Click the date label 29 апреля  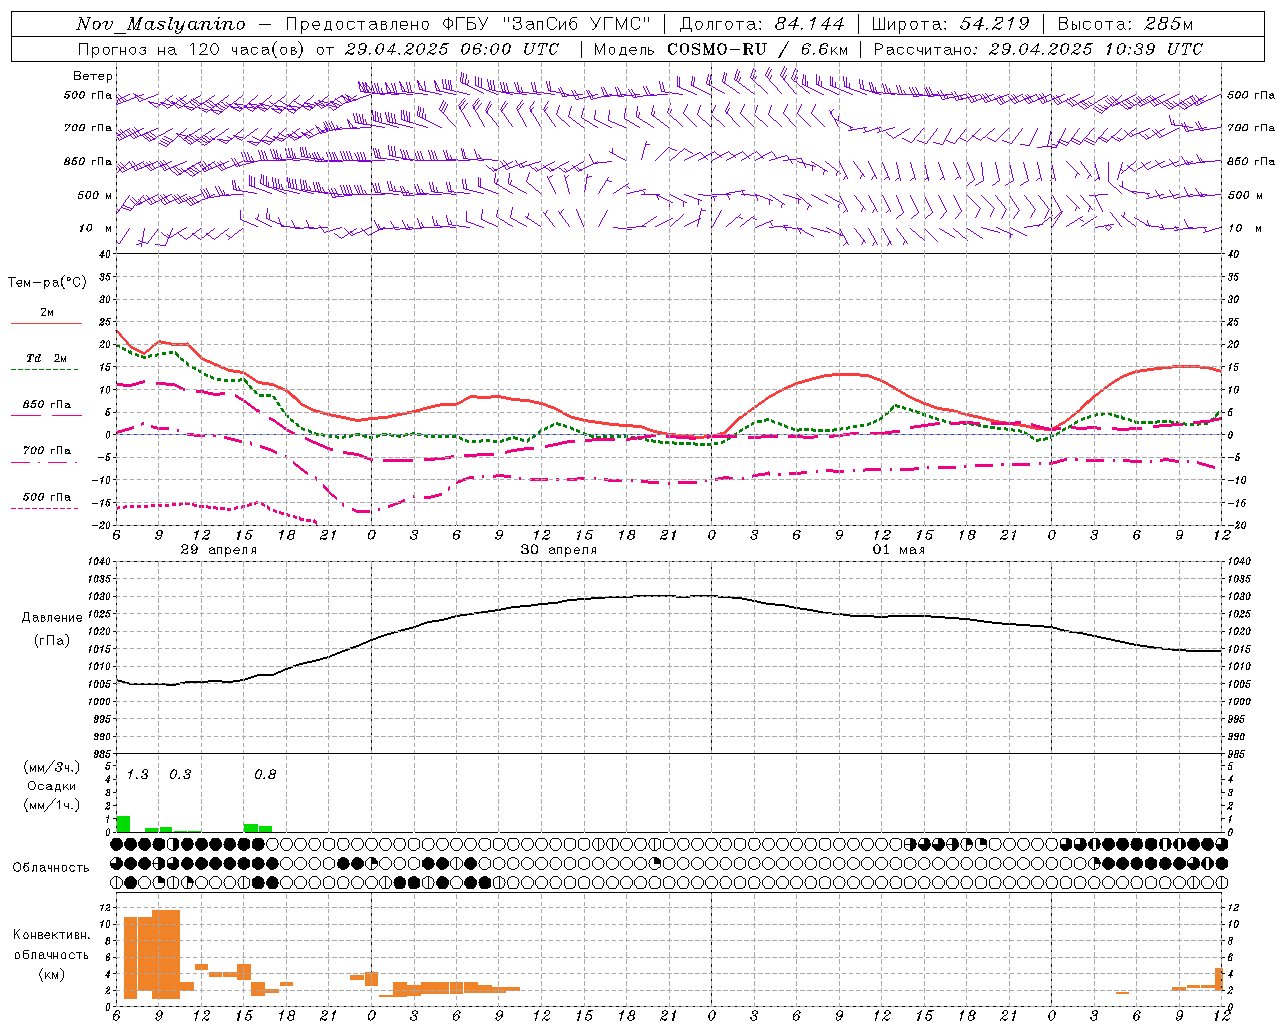(218, 550)
